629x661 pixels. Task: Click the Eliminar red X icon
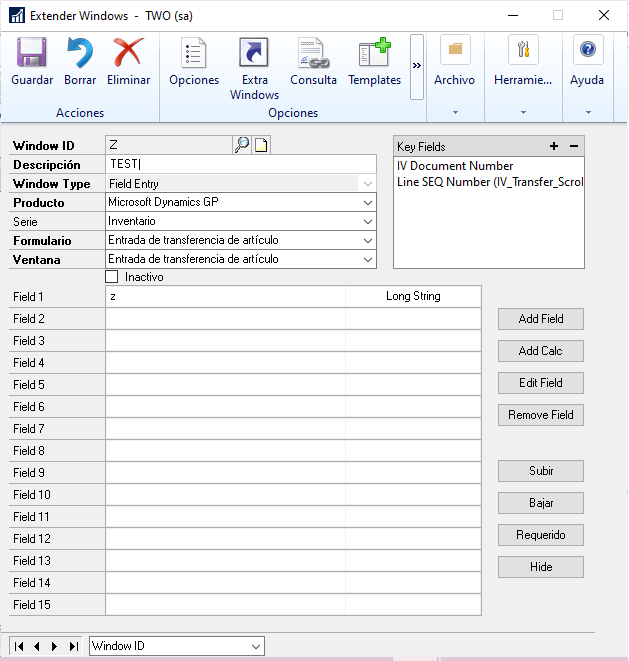128,53
